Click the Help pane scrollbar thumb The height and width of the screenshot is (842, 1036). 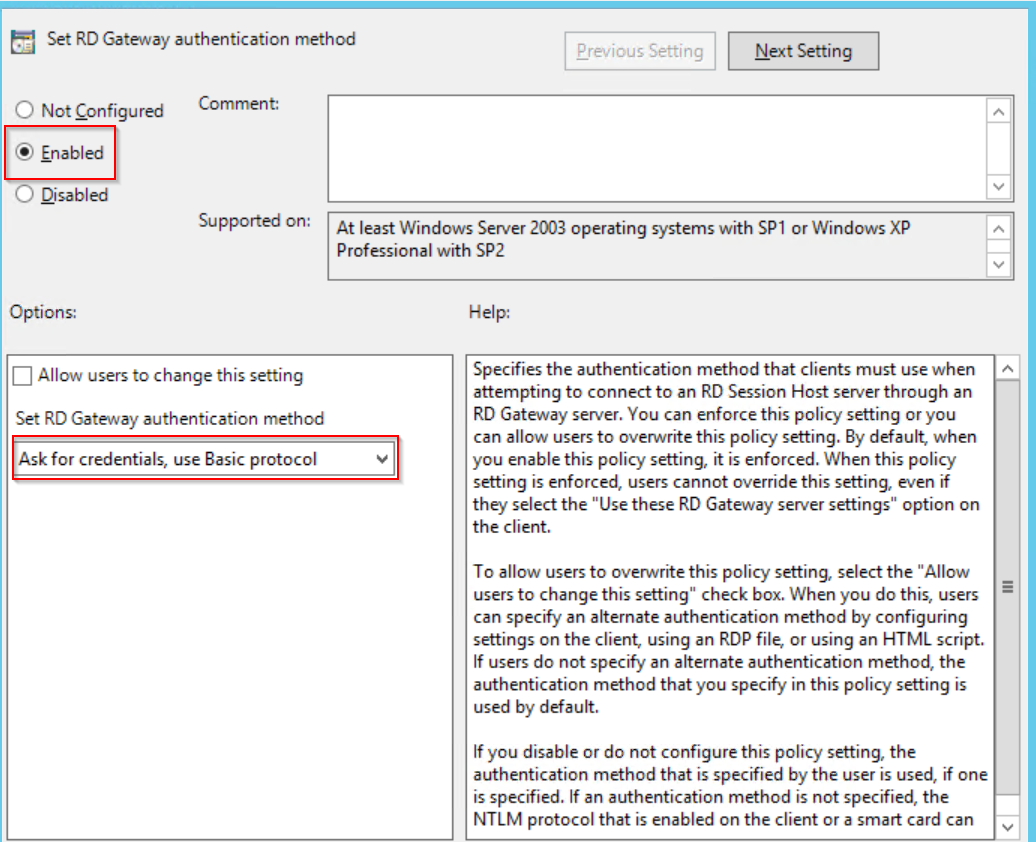(x=1008, y=587)
